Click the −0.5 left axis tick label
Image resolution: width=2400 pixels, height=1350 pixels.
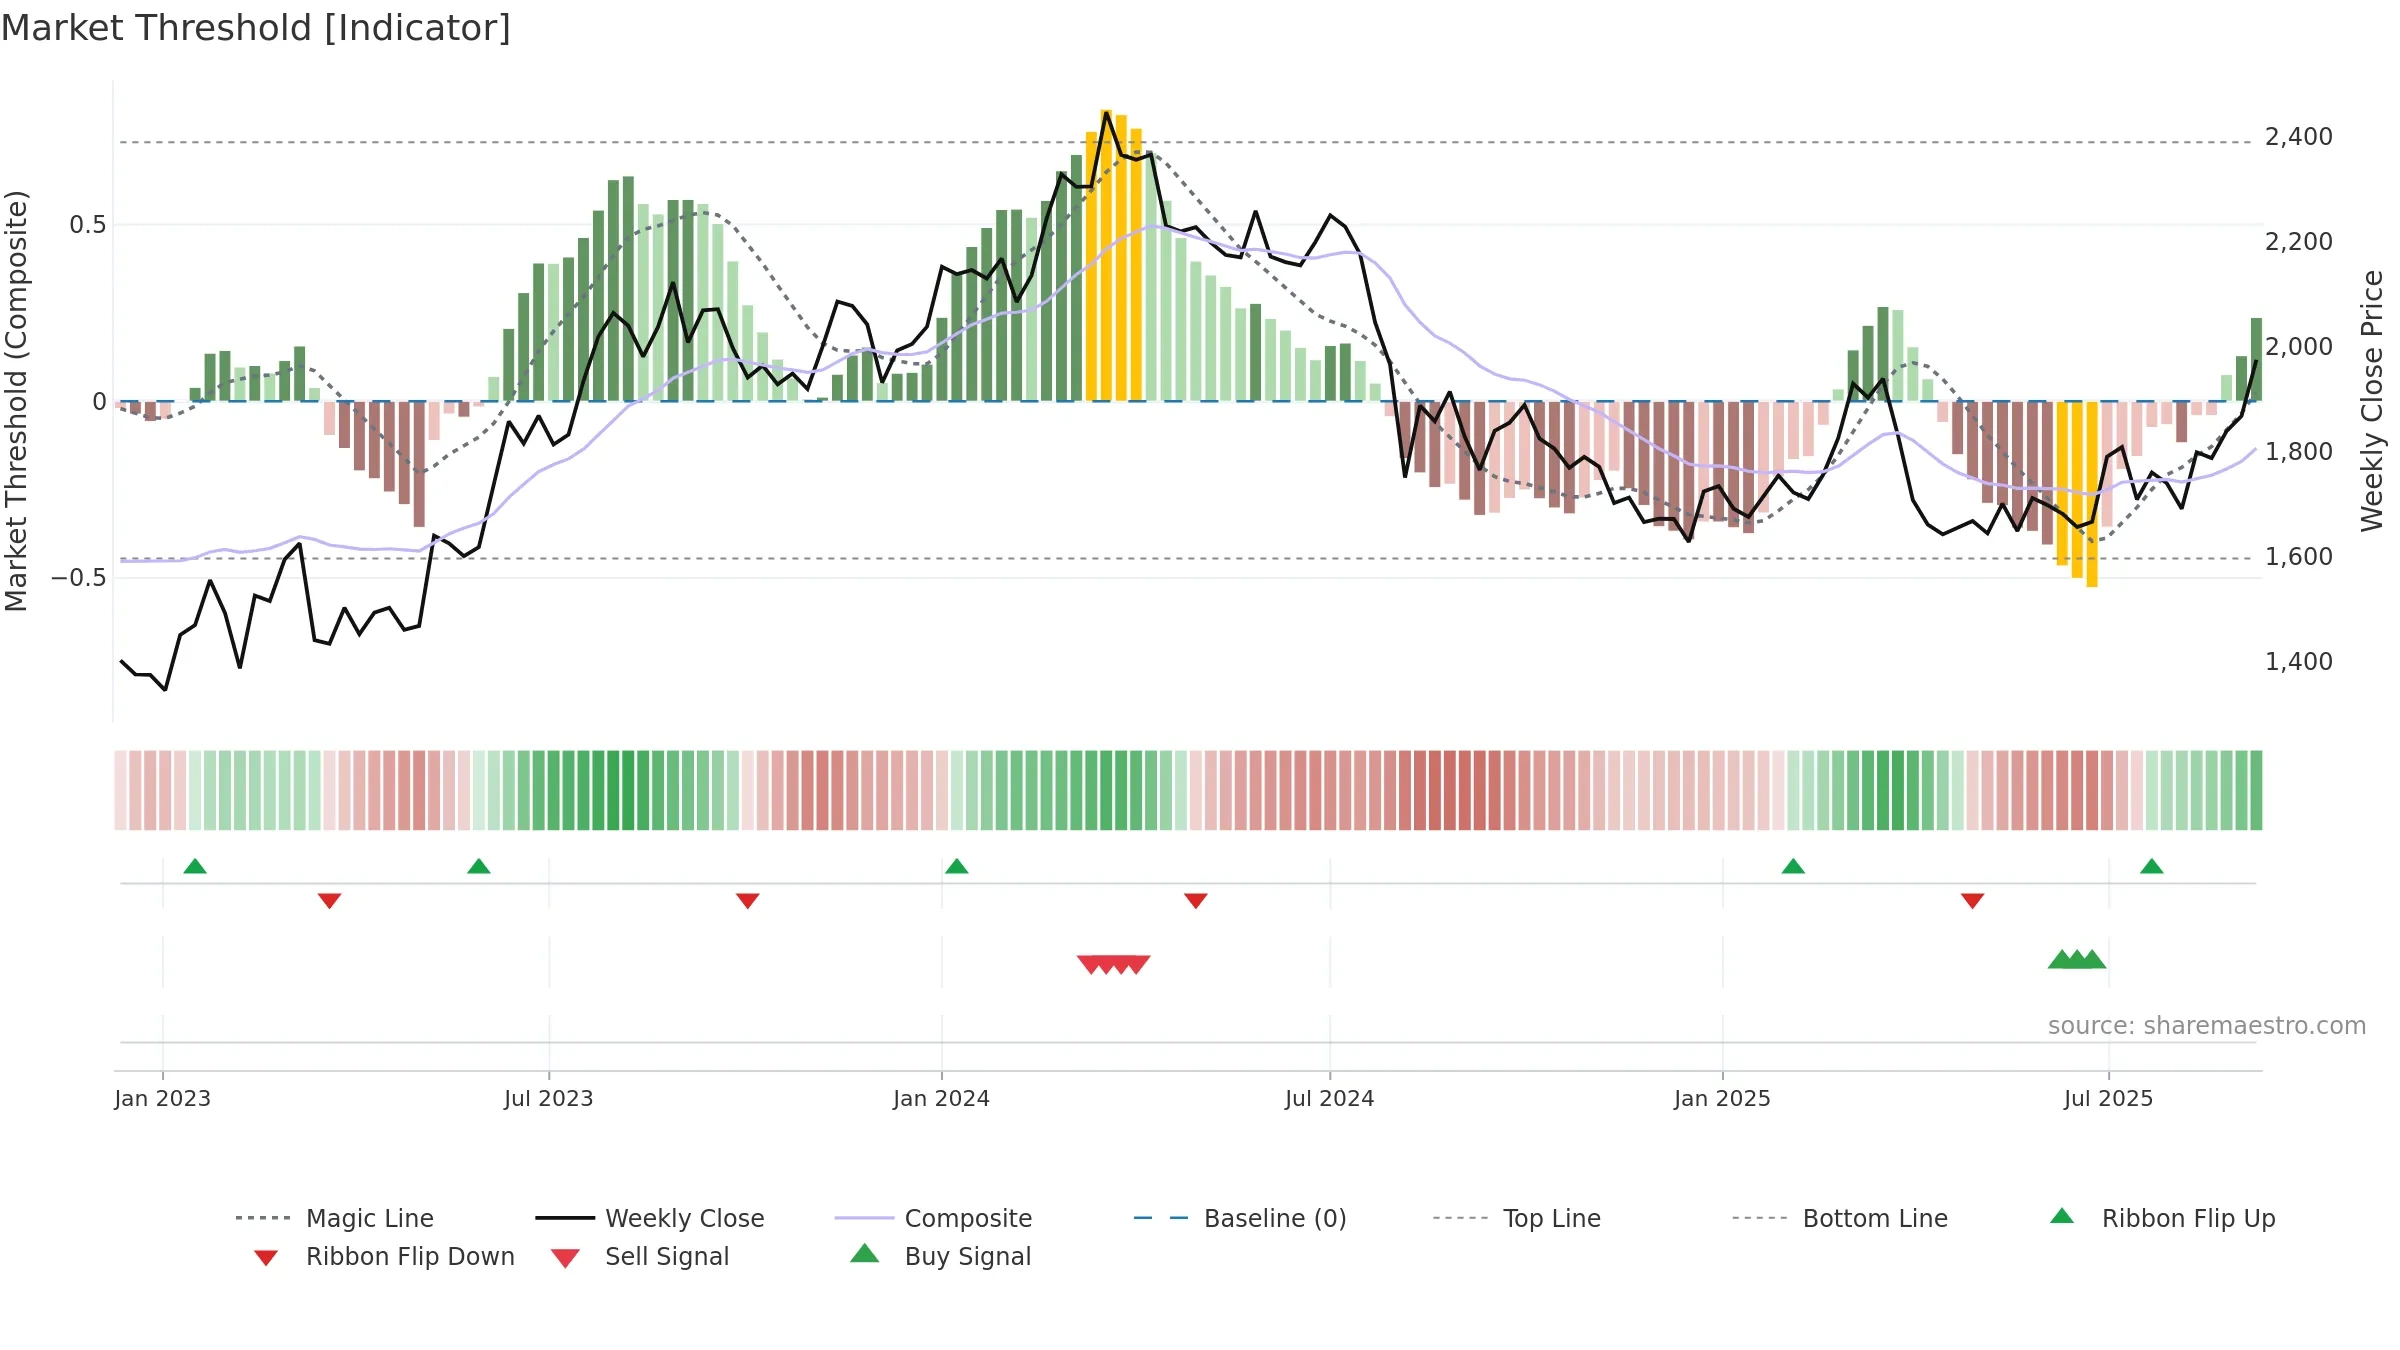pyautogui.click(x=79, y=578)
